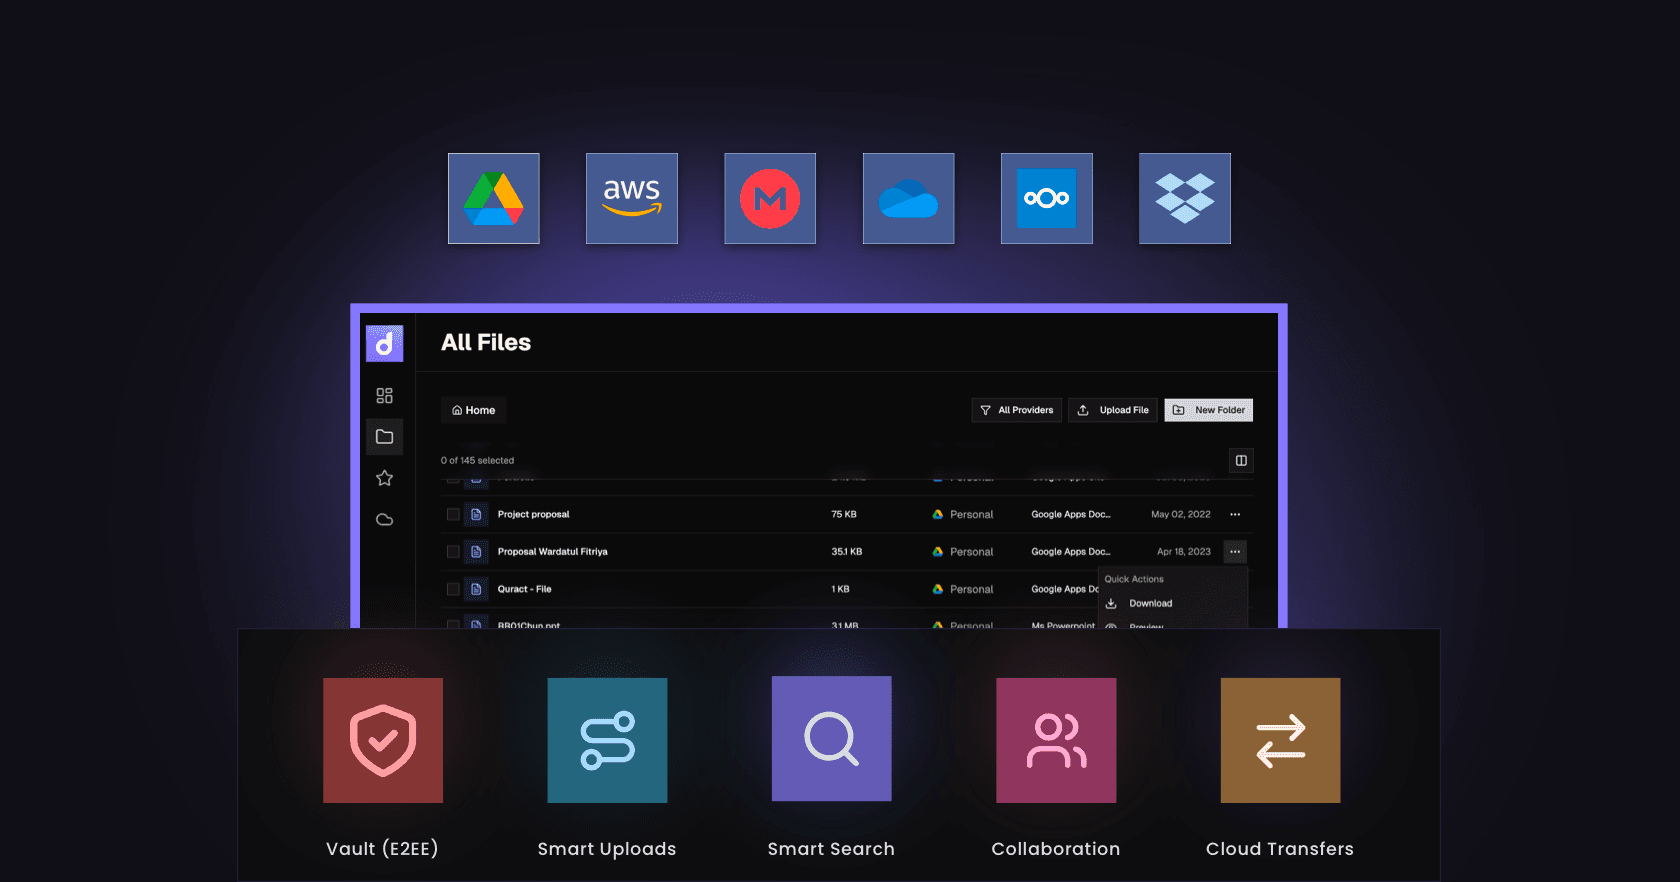
Task: Click the MEGA provider icon
Action: [x=770, y=198]
